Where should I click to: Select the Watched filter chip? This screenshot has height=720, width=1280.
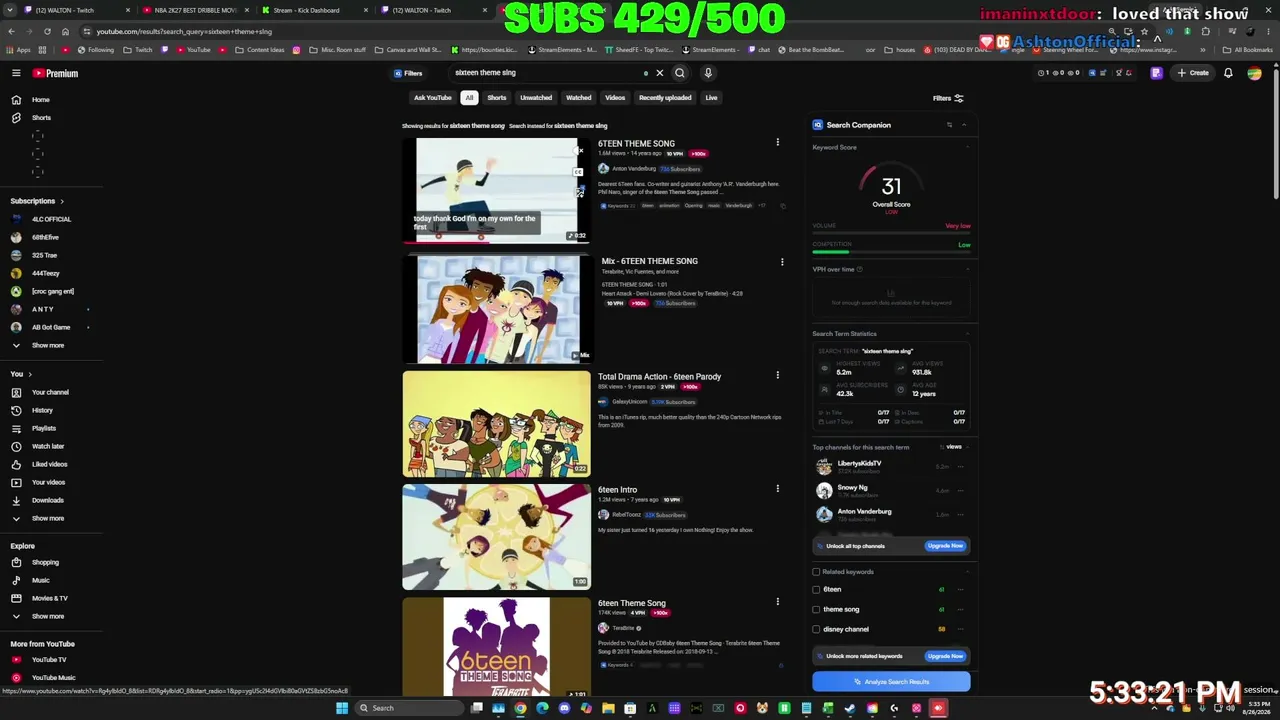point(579,98)
